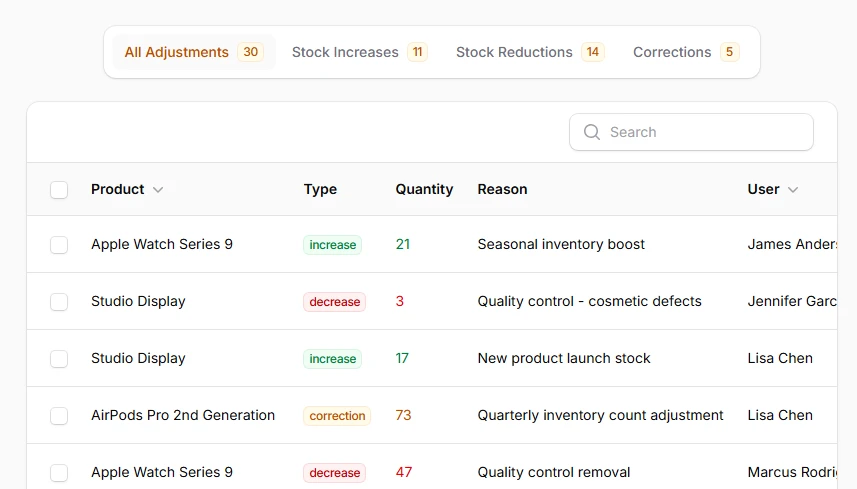
Task: Click the 30 count badge on All Adjustments
Action: [x=250, y=52]
